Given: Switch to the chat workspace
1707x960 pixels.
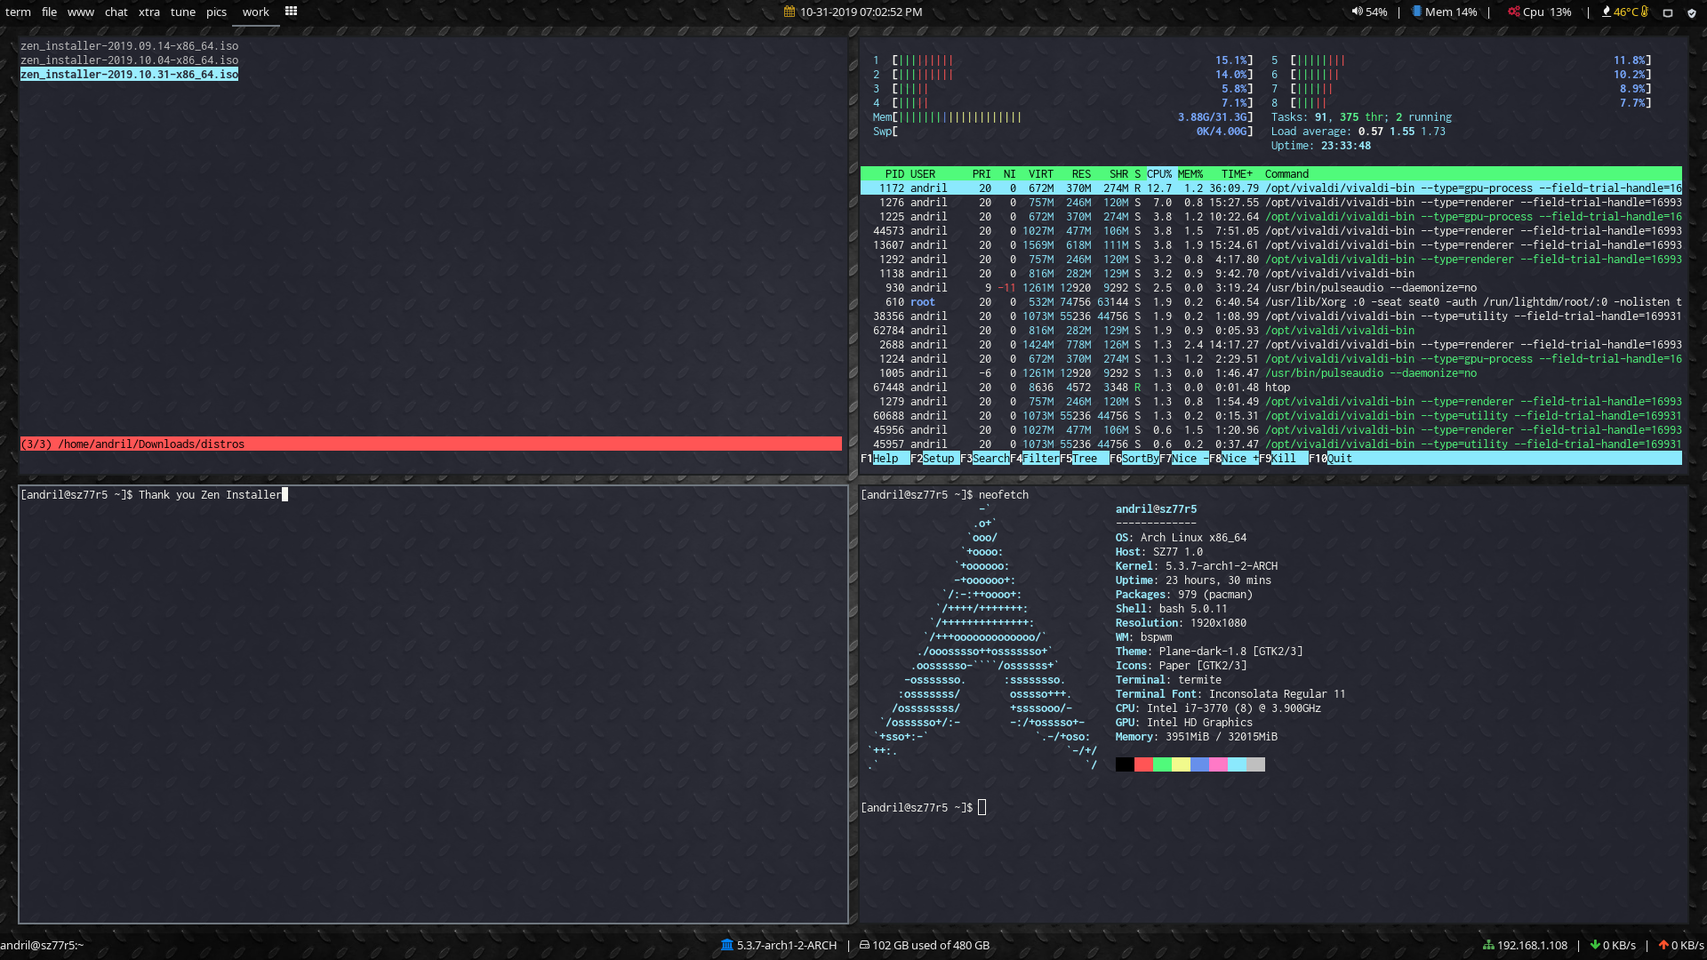Looking at the screenshot, I should pyautogui.click(x=116, y=12).
